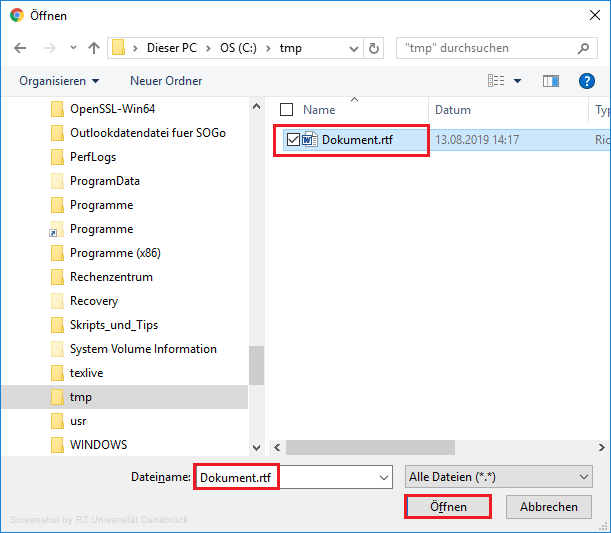Click the help question mark icon

(x=587, y=81)
